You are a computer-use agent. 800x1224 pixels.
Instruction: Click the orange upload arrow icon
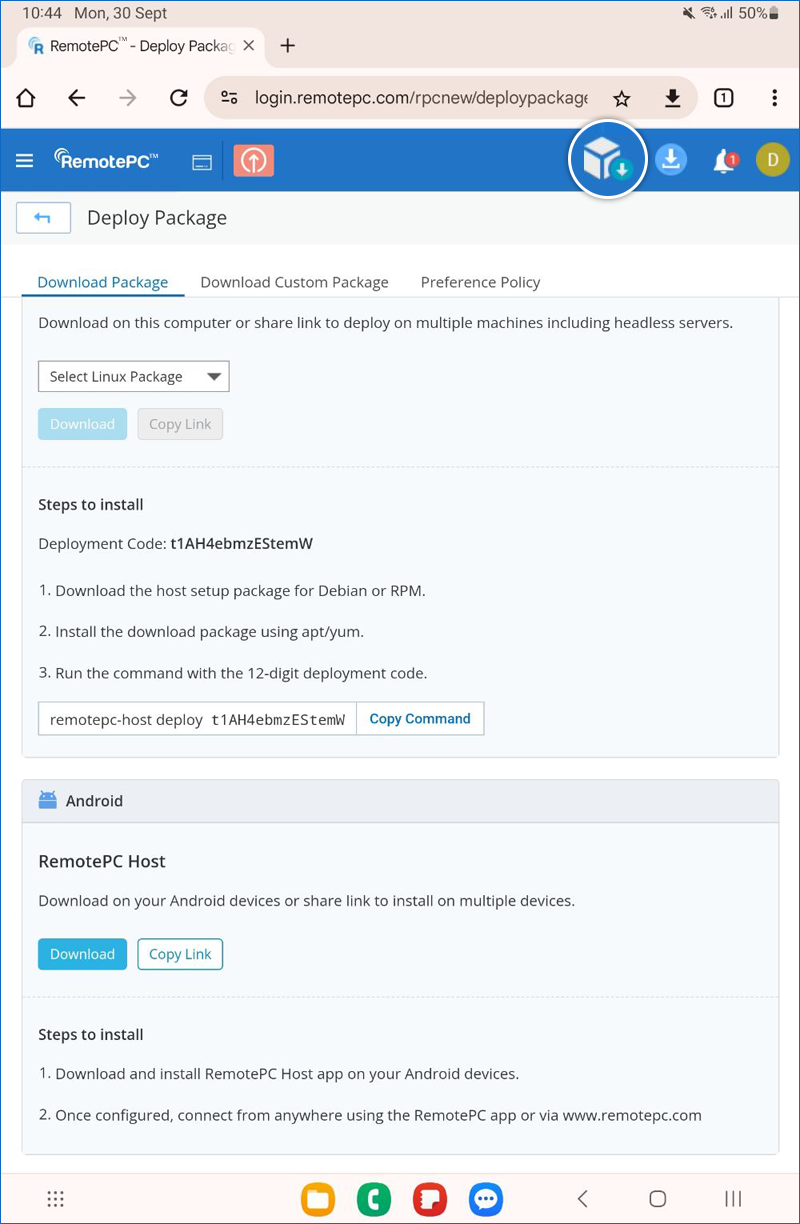(253, 160)
